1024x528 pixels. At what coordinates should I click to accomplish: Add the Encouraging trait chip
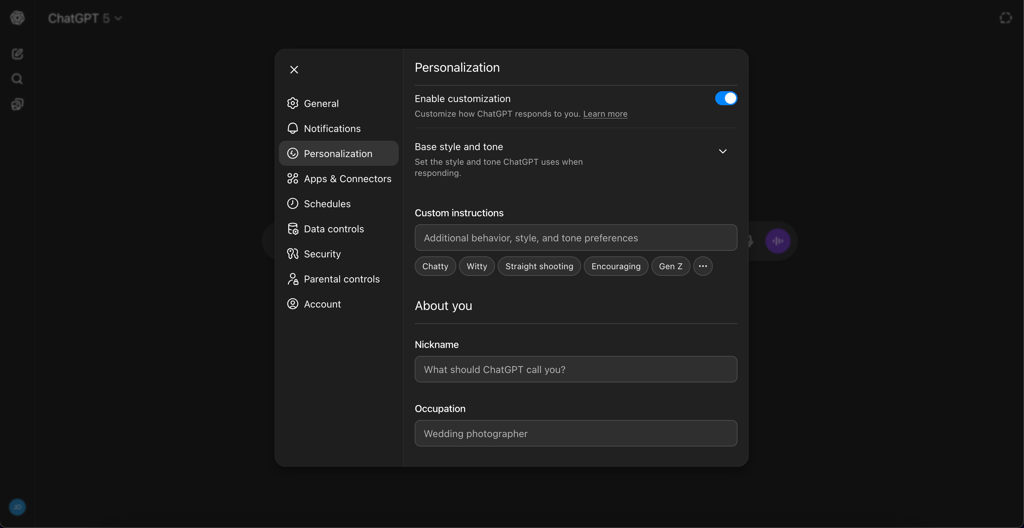[x=616, y=266]
